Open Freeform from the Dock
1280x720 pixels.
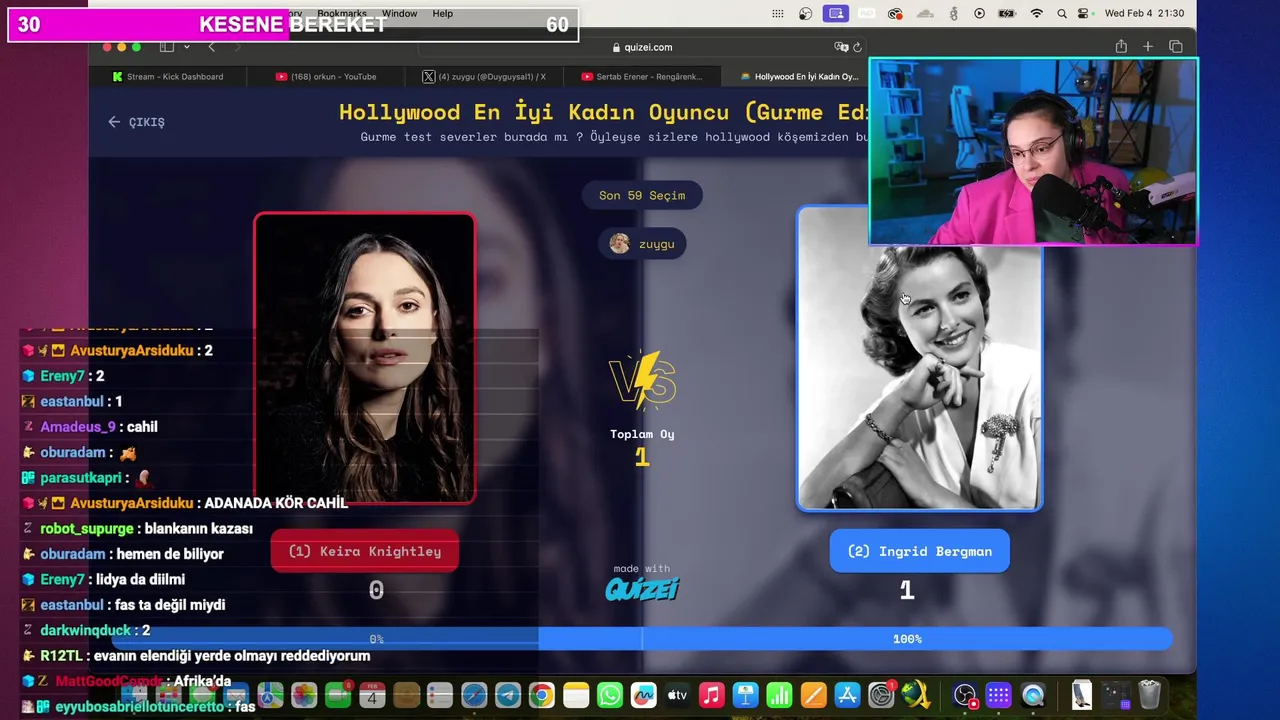[x=643, y=695]
